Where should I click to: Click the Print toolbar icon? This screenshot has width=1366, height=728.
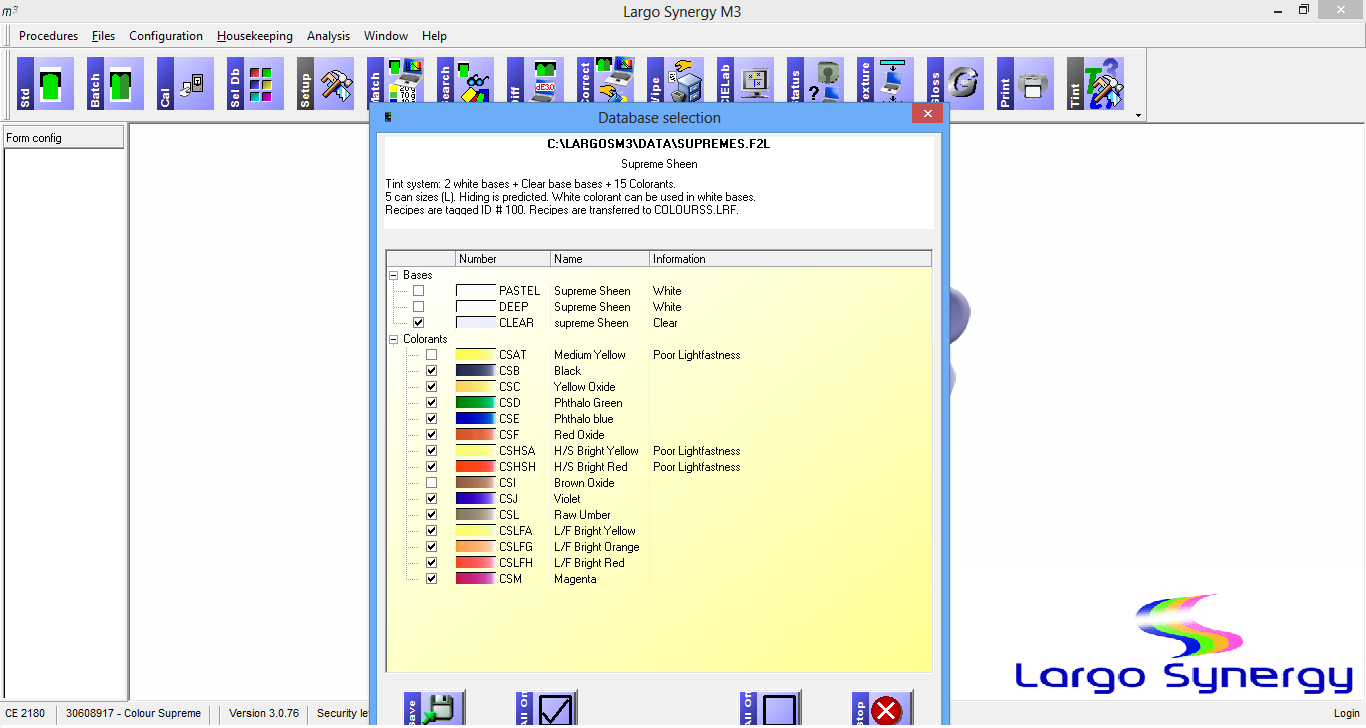pos(1019,84)
